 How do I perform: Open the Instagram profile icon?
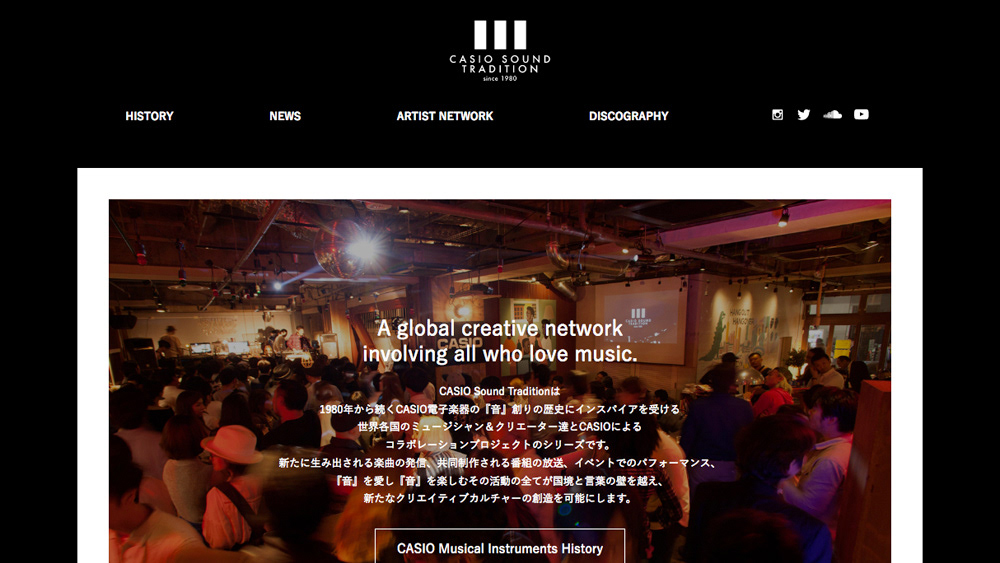click(777, 115)
